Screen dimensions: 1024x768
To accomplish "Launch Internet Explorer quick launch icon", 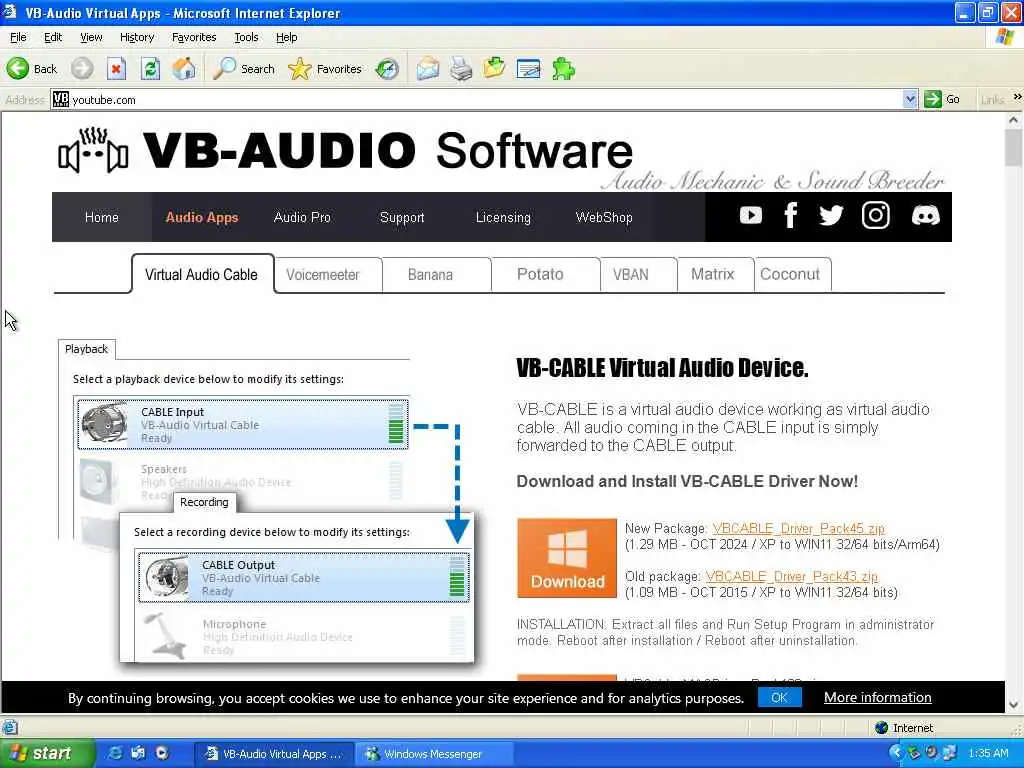I will [x=115, y=753].
